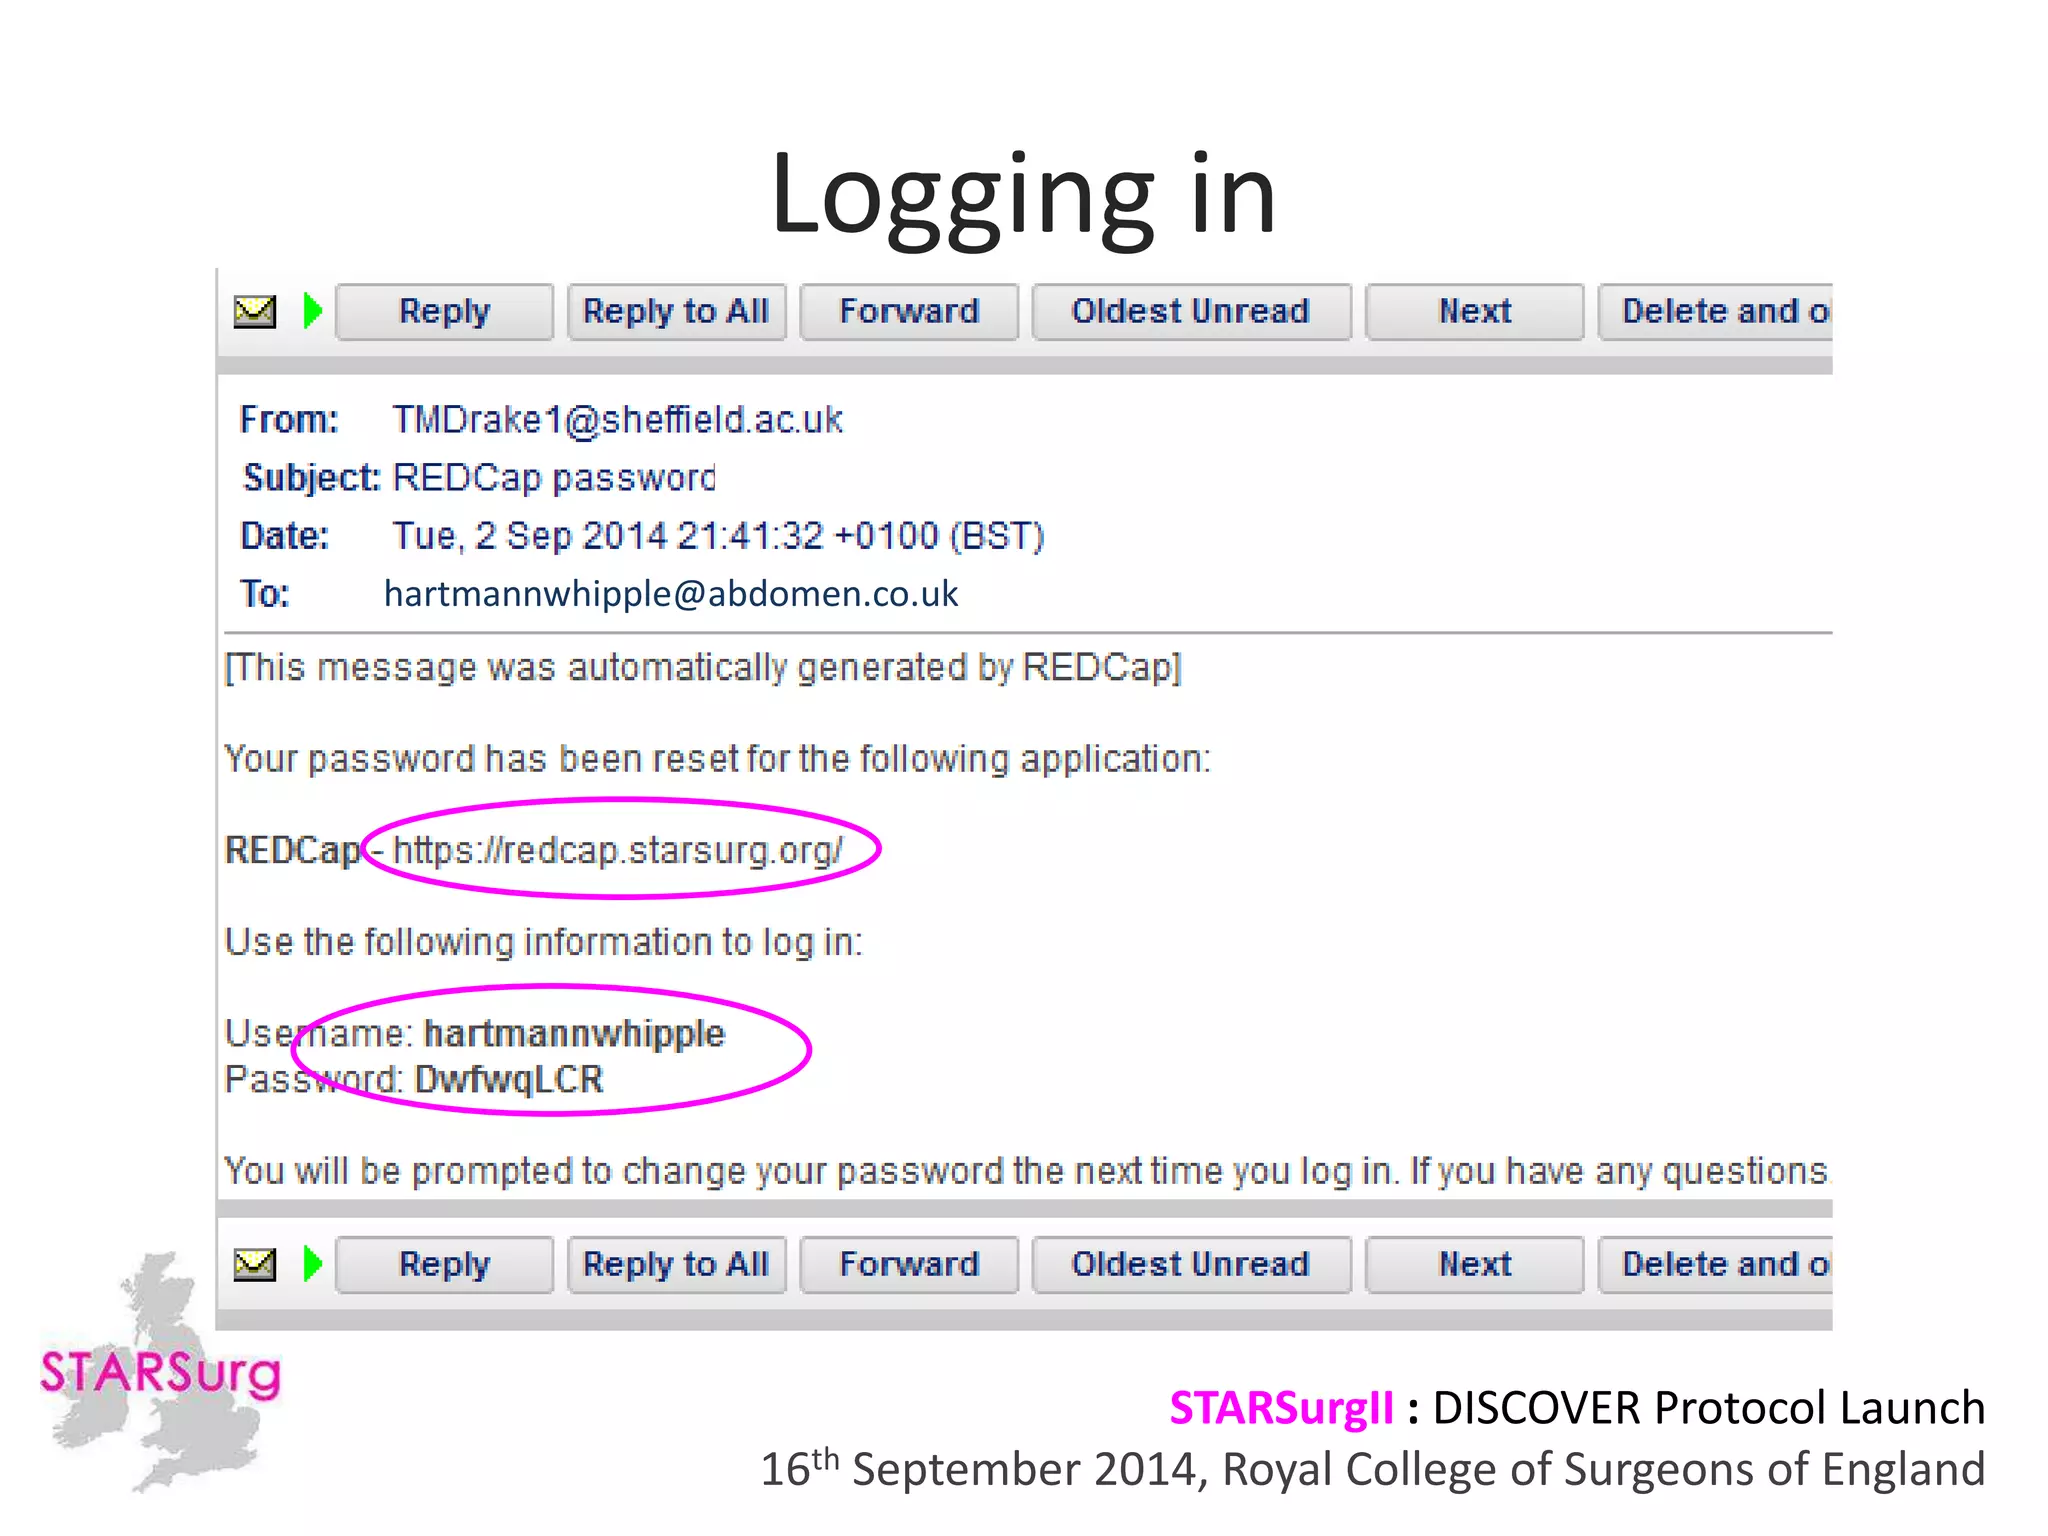Click Reply to All in top toolbar
This screenshot has width=2048, height=1536.
pyautogui.click(x=676, y=312)
